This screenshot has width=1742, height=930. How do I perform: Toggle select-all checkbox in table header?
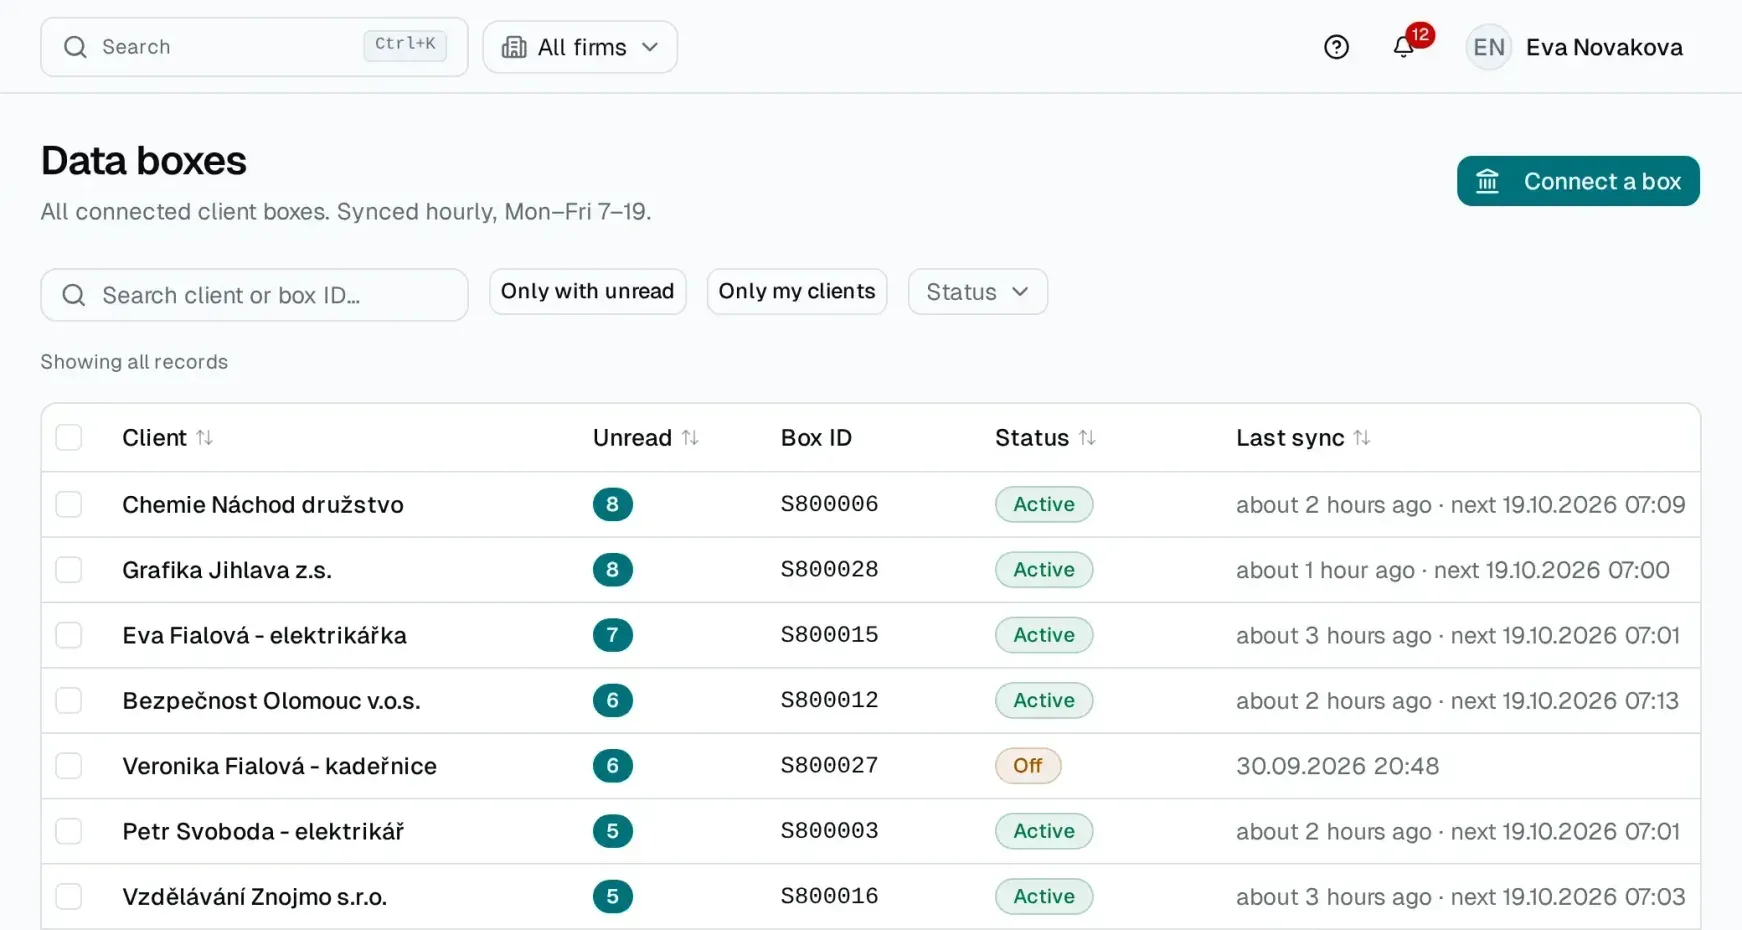[69, 437]
